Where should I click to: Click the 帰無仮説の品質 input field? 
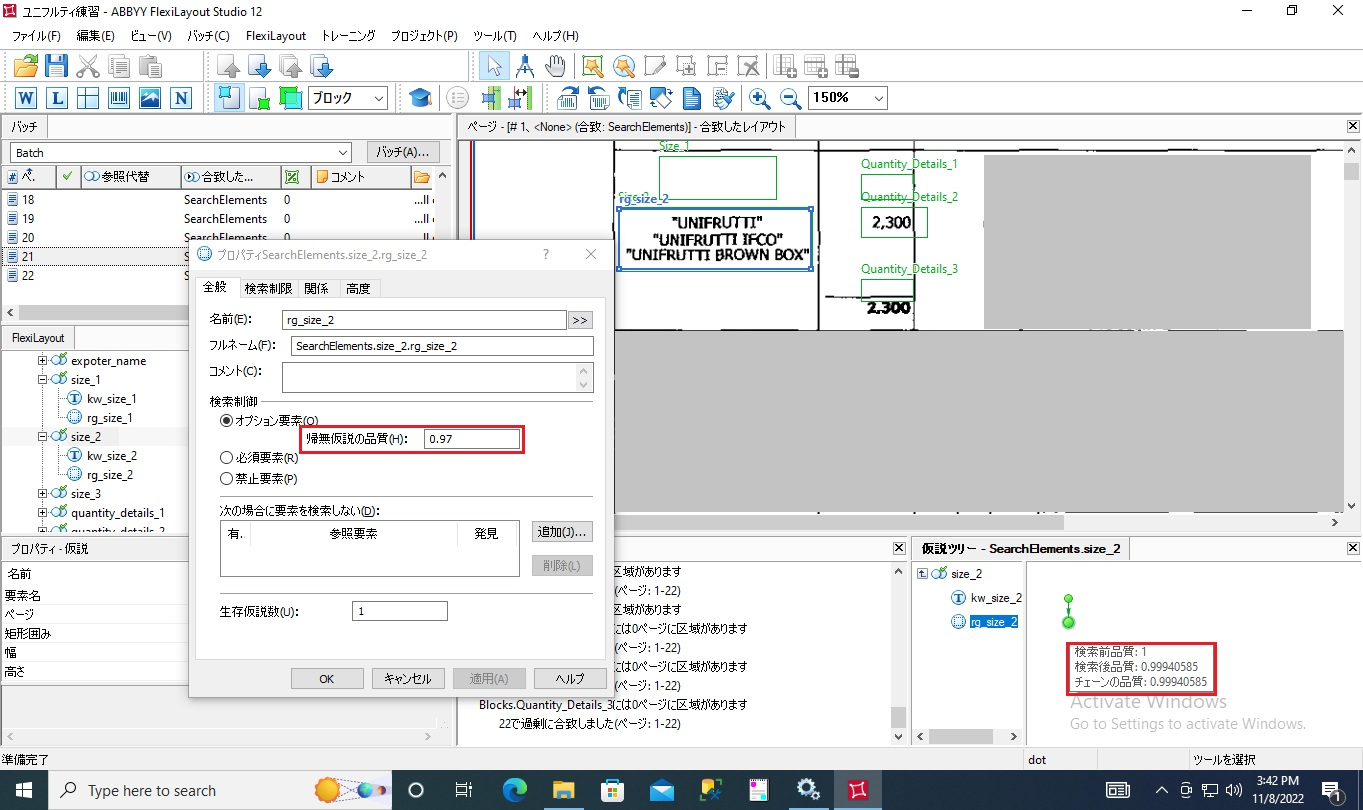472,439
